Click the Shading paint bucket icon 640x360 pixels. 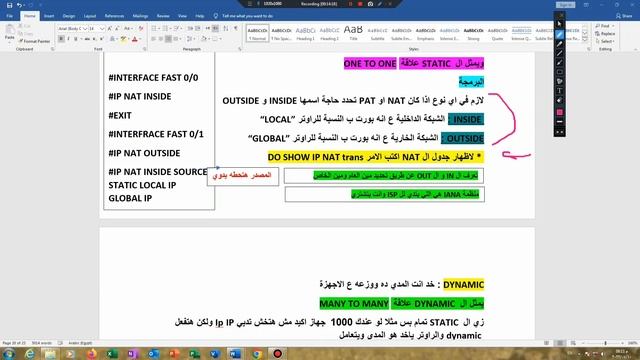(204, 39)
